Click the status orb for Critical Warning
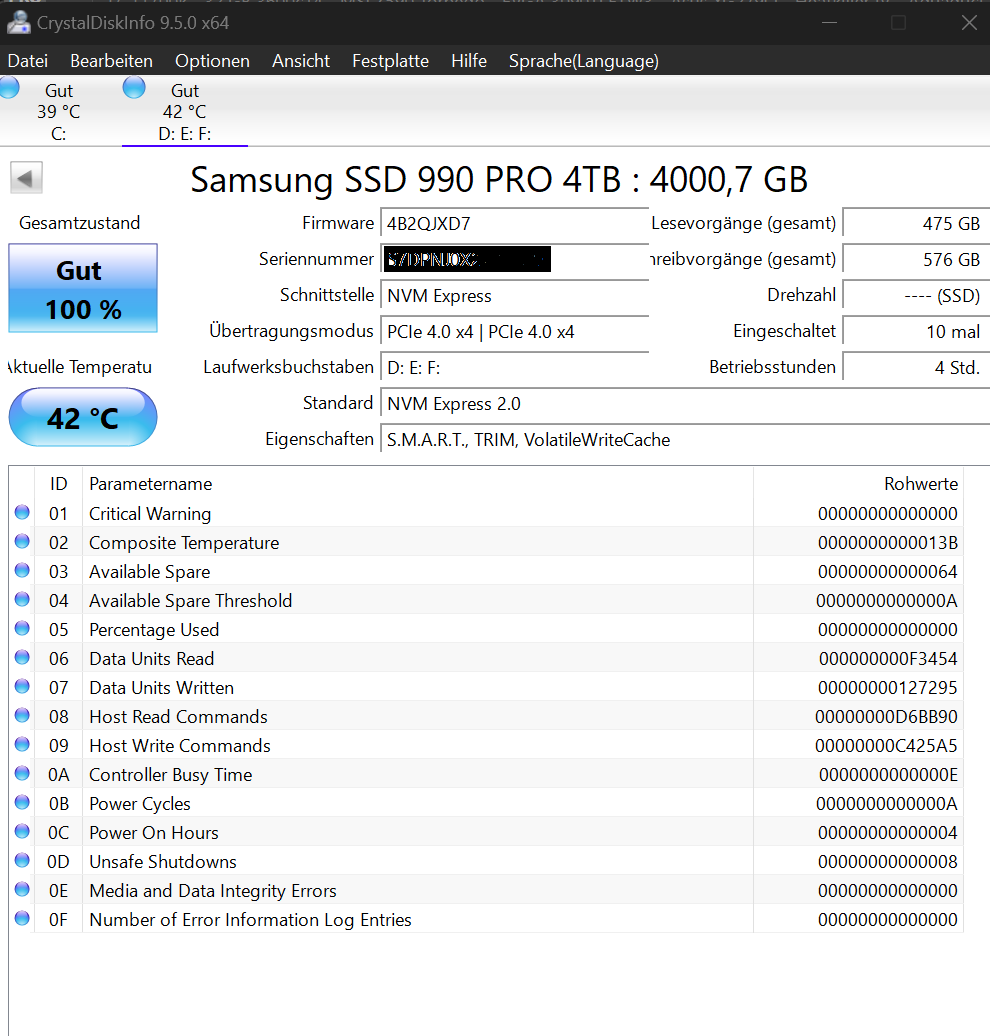Screen dimensions: 990x1036 pyautogui.click(x=22, y=512)
